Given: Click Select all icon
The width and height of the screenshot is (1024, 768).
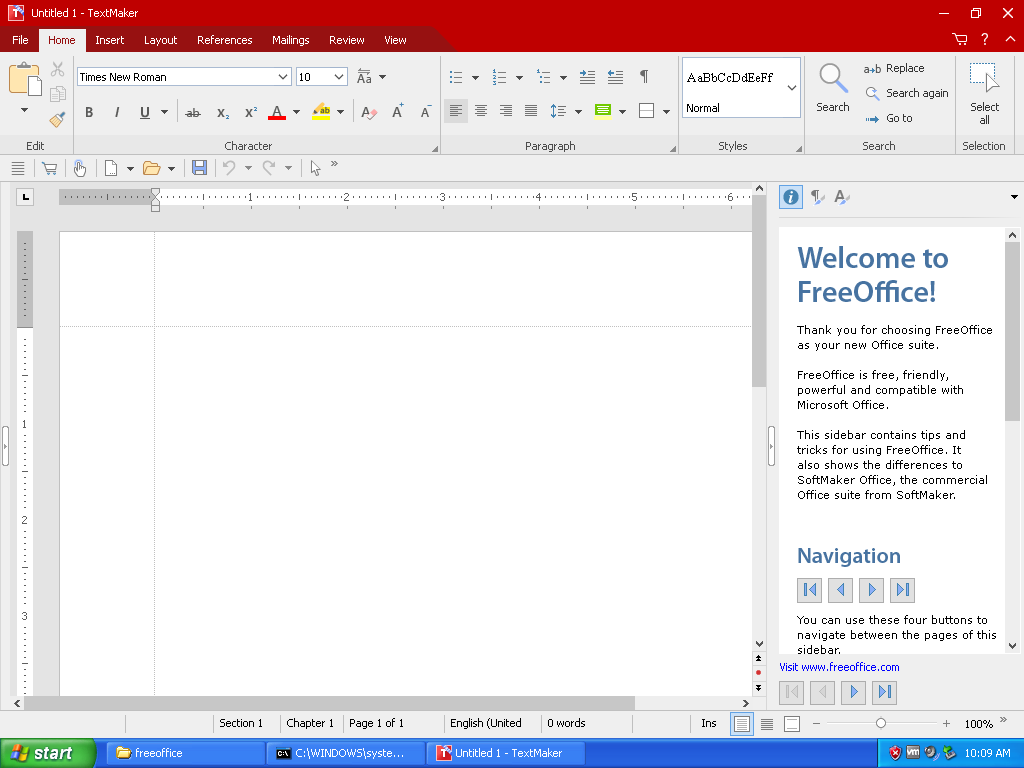Looking at the screenshot, I should click(x=984, y=93).
